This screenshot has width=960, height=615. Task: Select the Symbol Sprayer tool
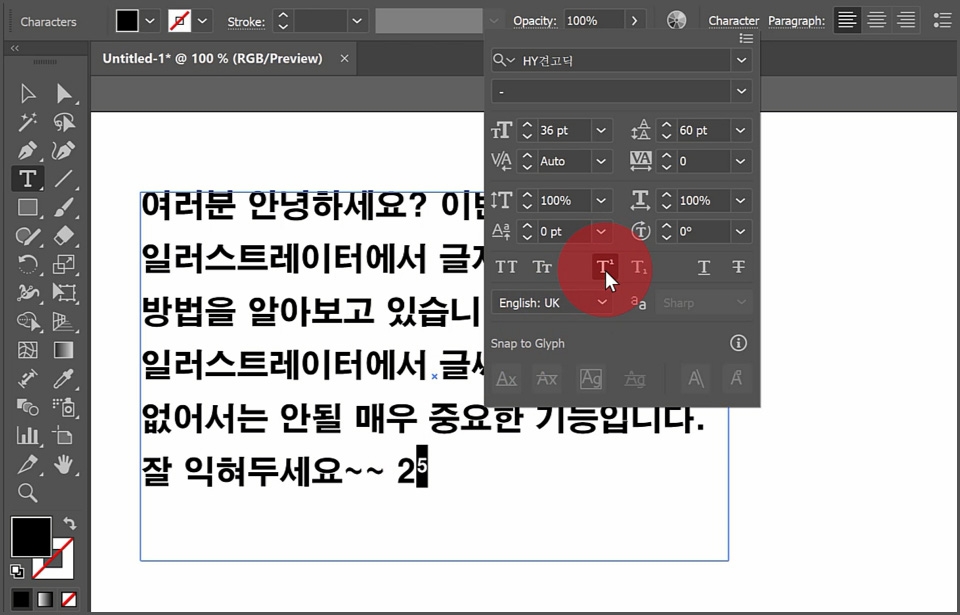[x=64, y=407]
